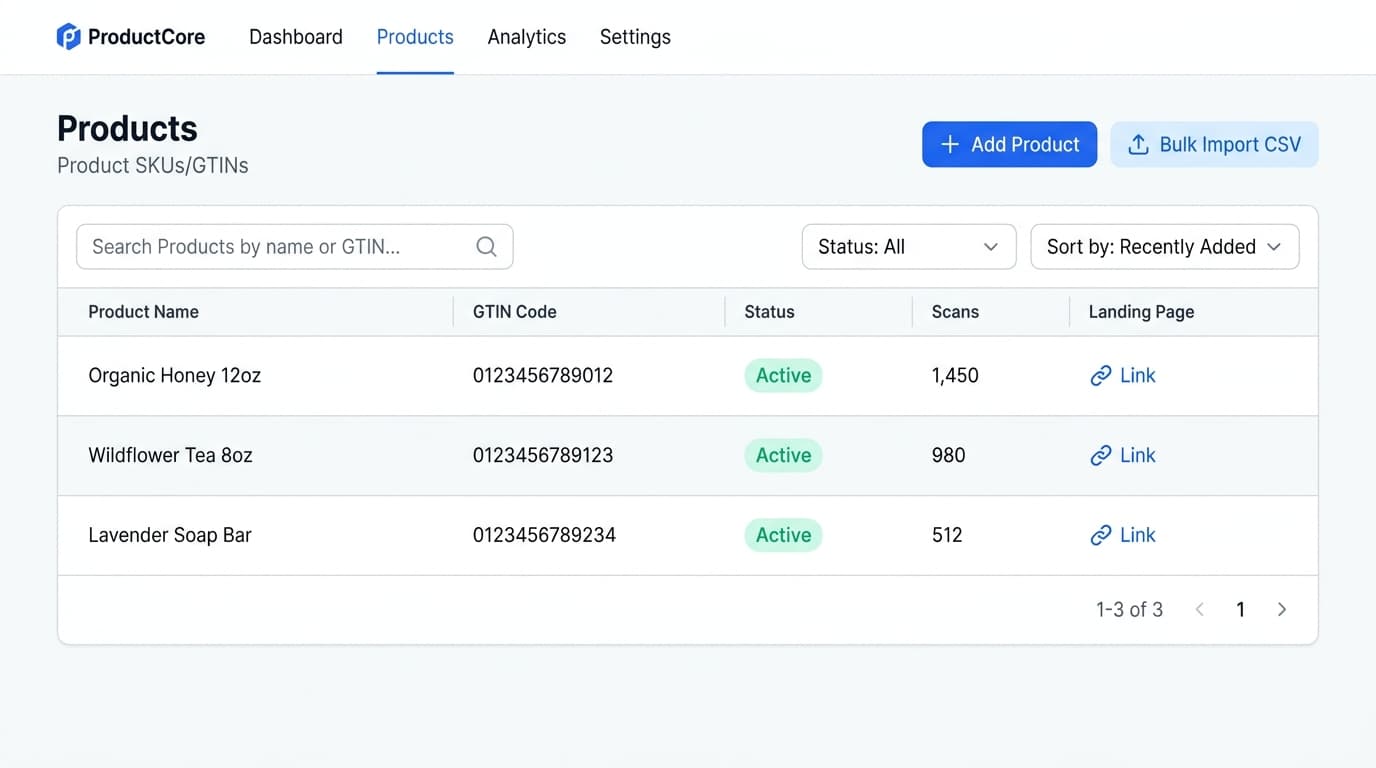Click the Status column header

[x=770, y=312]
